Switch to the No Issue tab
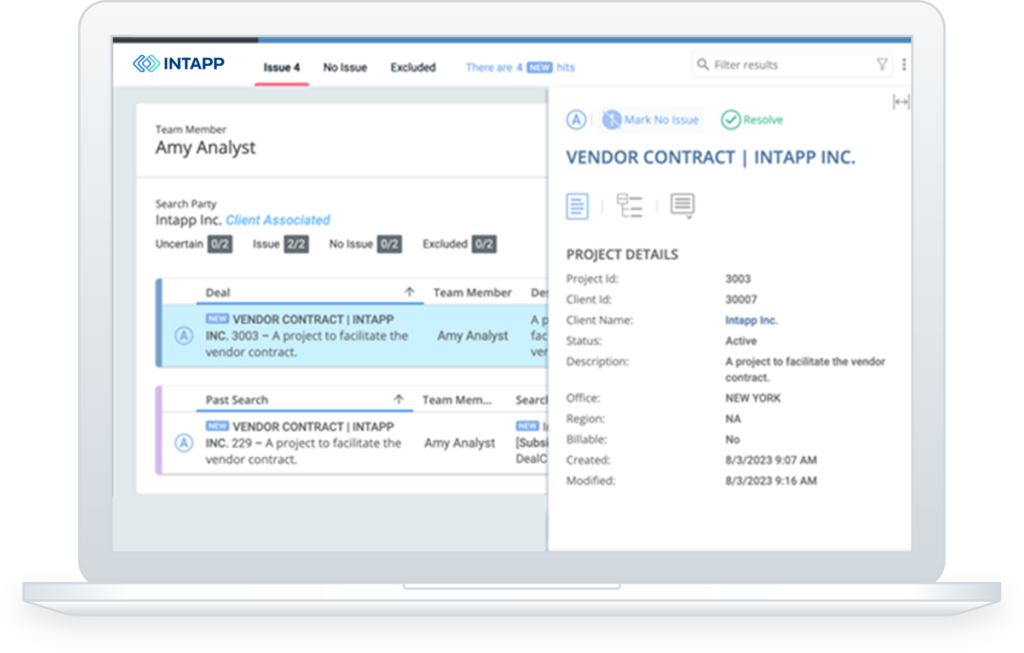The height and width of the screenshot is (653, 1024). click(x=345, y=67)
